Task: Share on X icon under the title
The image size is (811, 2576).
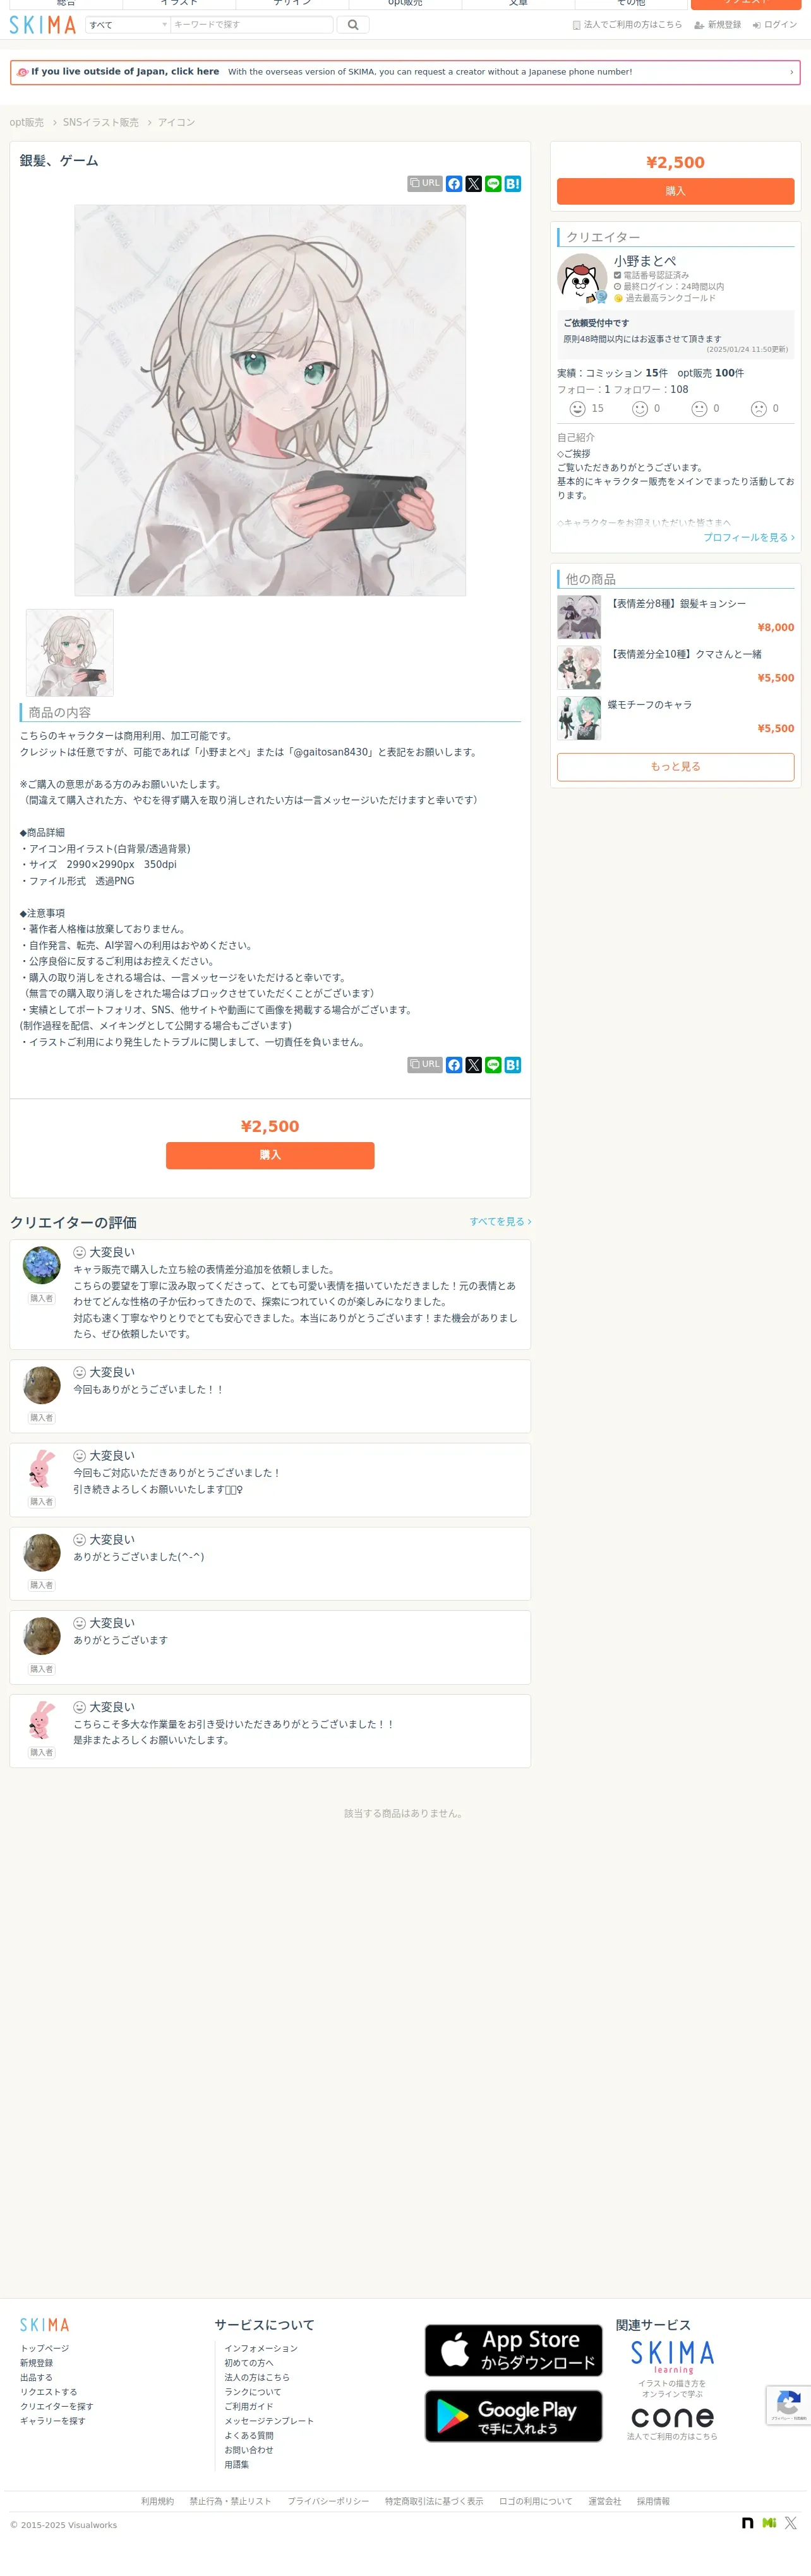Action: tap(474, 184)
